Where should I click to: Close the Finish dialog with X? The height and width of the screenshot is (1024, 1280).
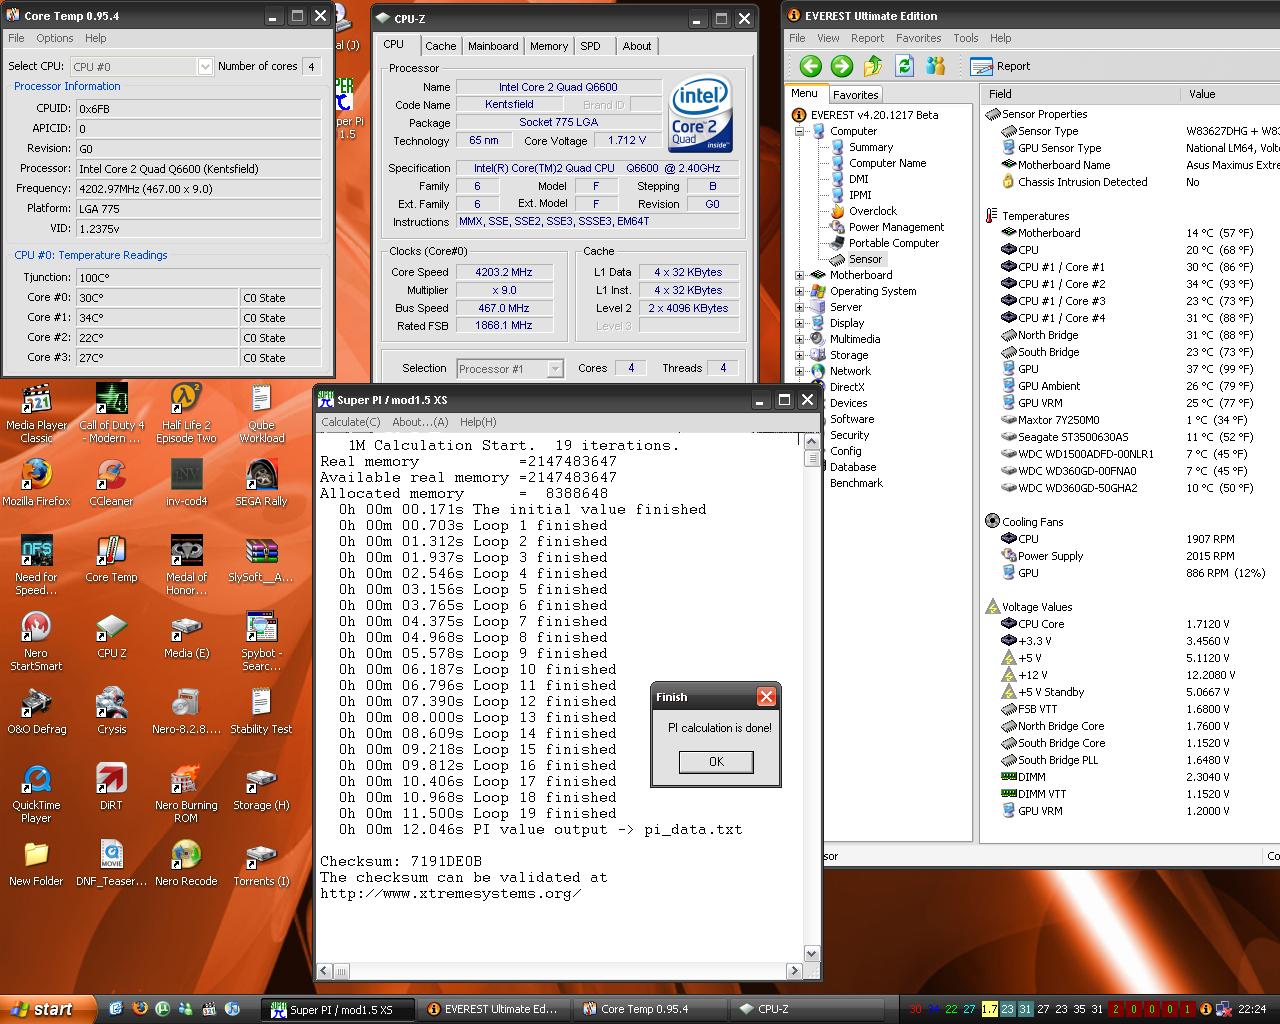pyautogui.click(x=766, y=697)
